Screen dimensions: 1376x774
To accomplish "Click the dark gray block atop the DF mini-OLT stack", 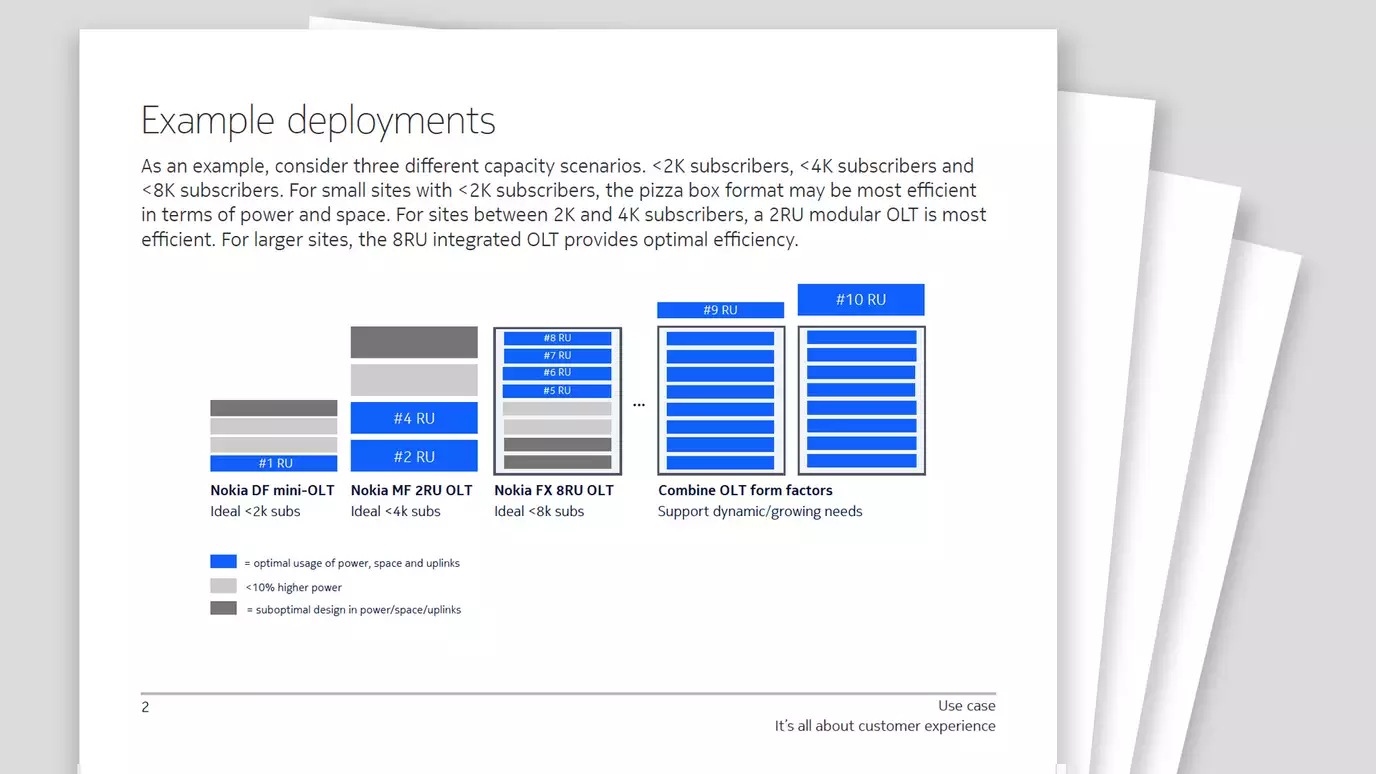I will coord(273,408).
